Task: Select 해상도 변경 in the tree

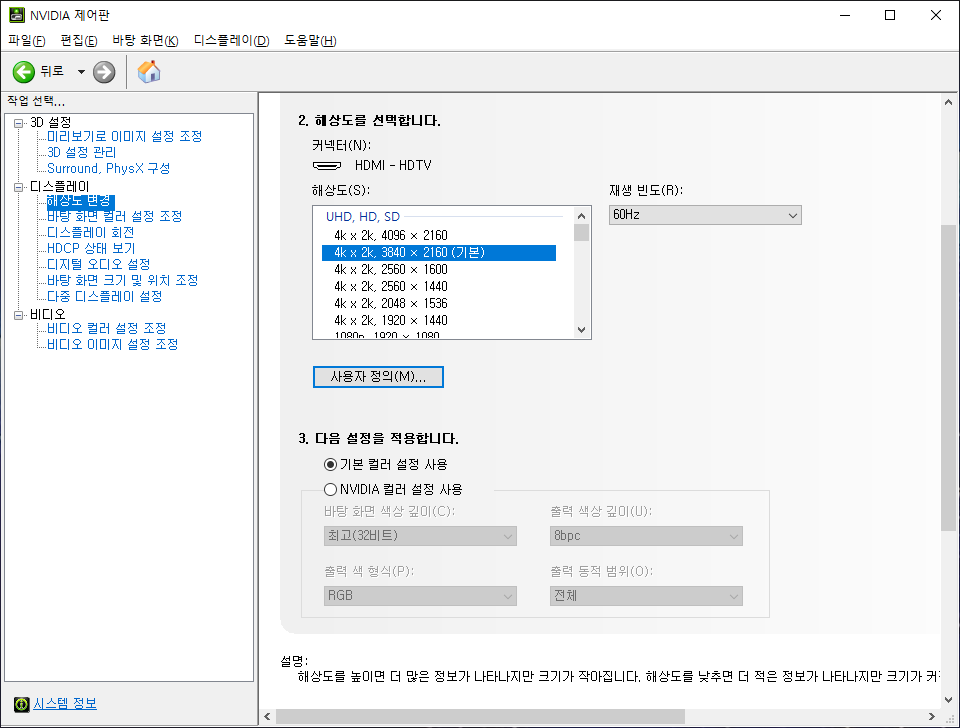Action: coord(80,200)
